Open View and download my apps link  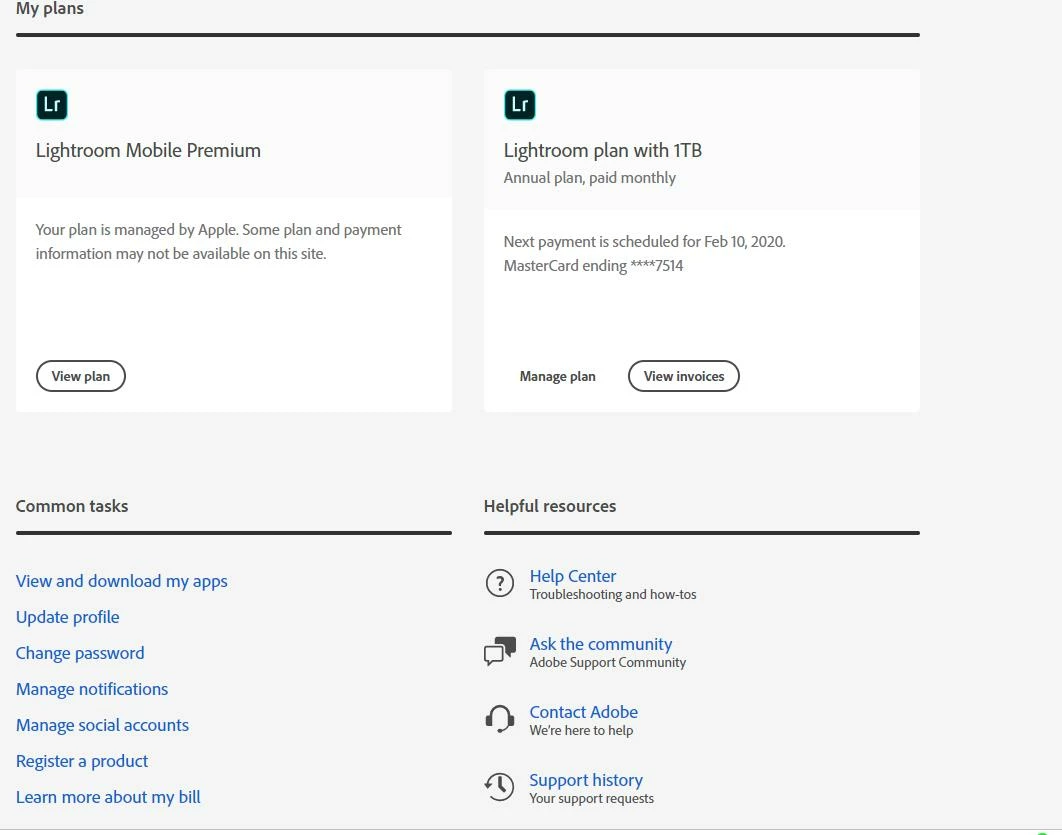tap(122, 582)
